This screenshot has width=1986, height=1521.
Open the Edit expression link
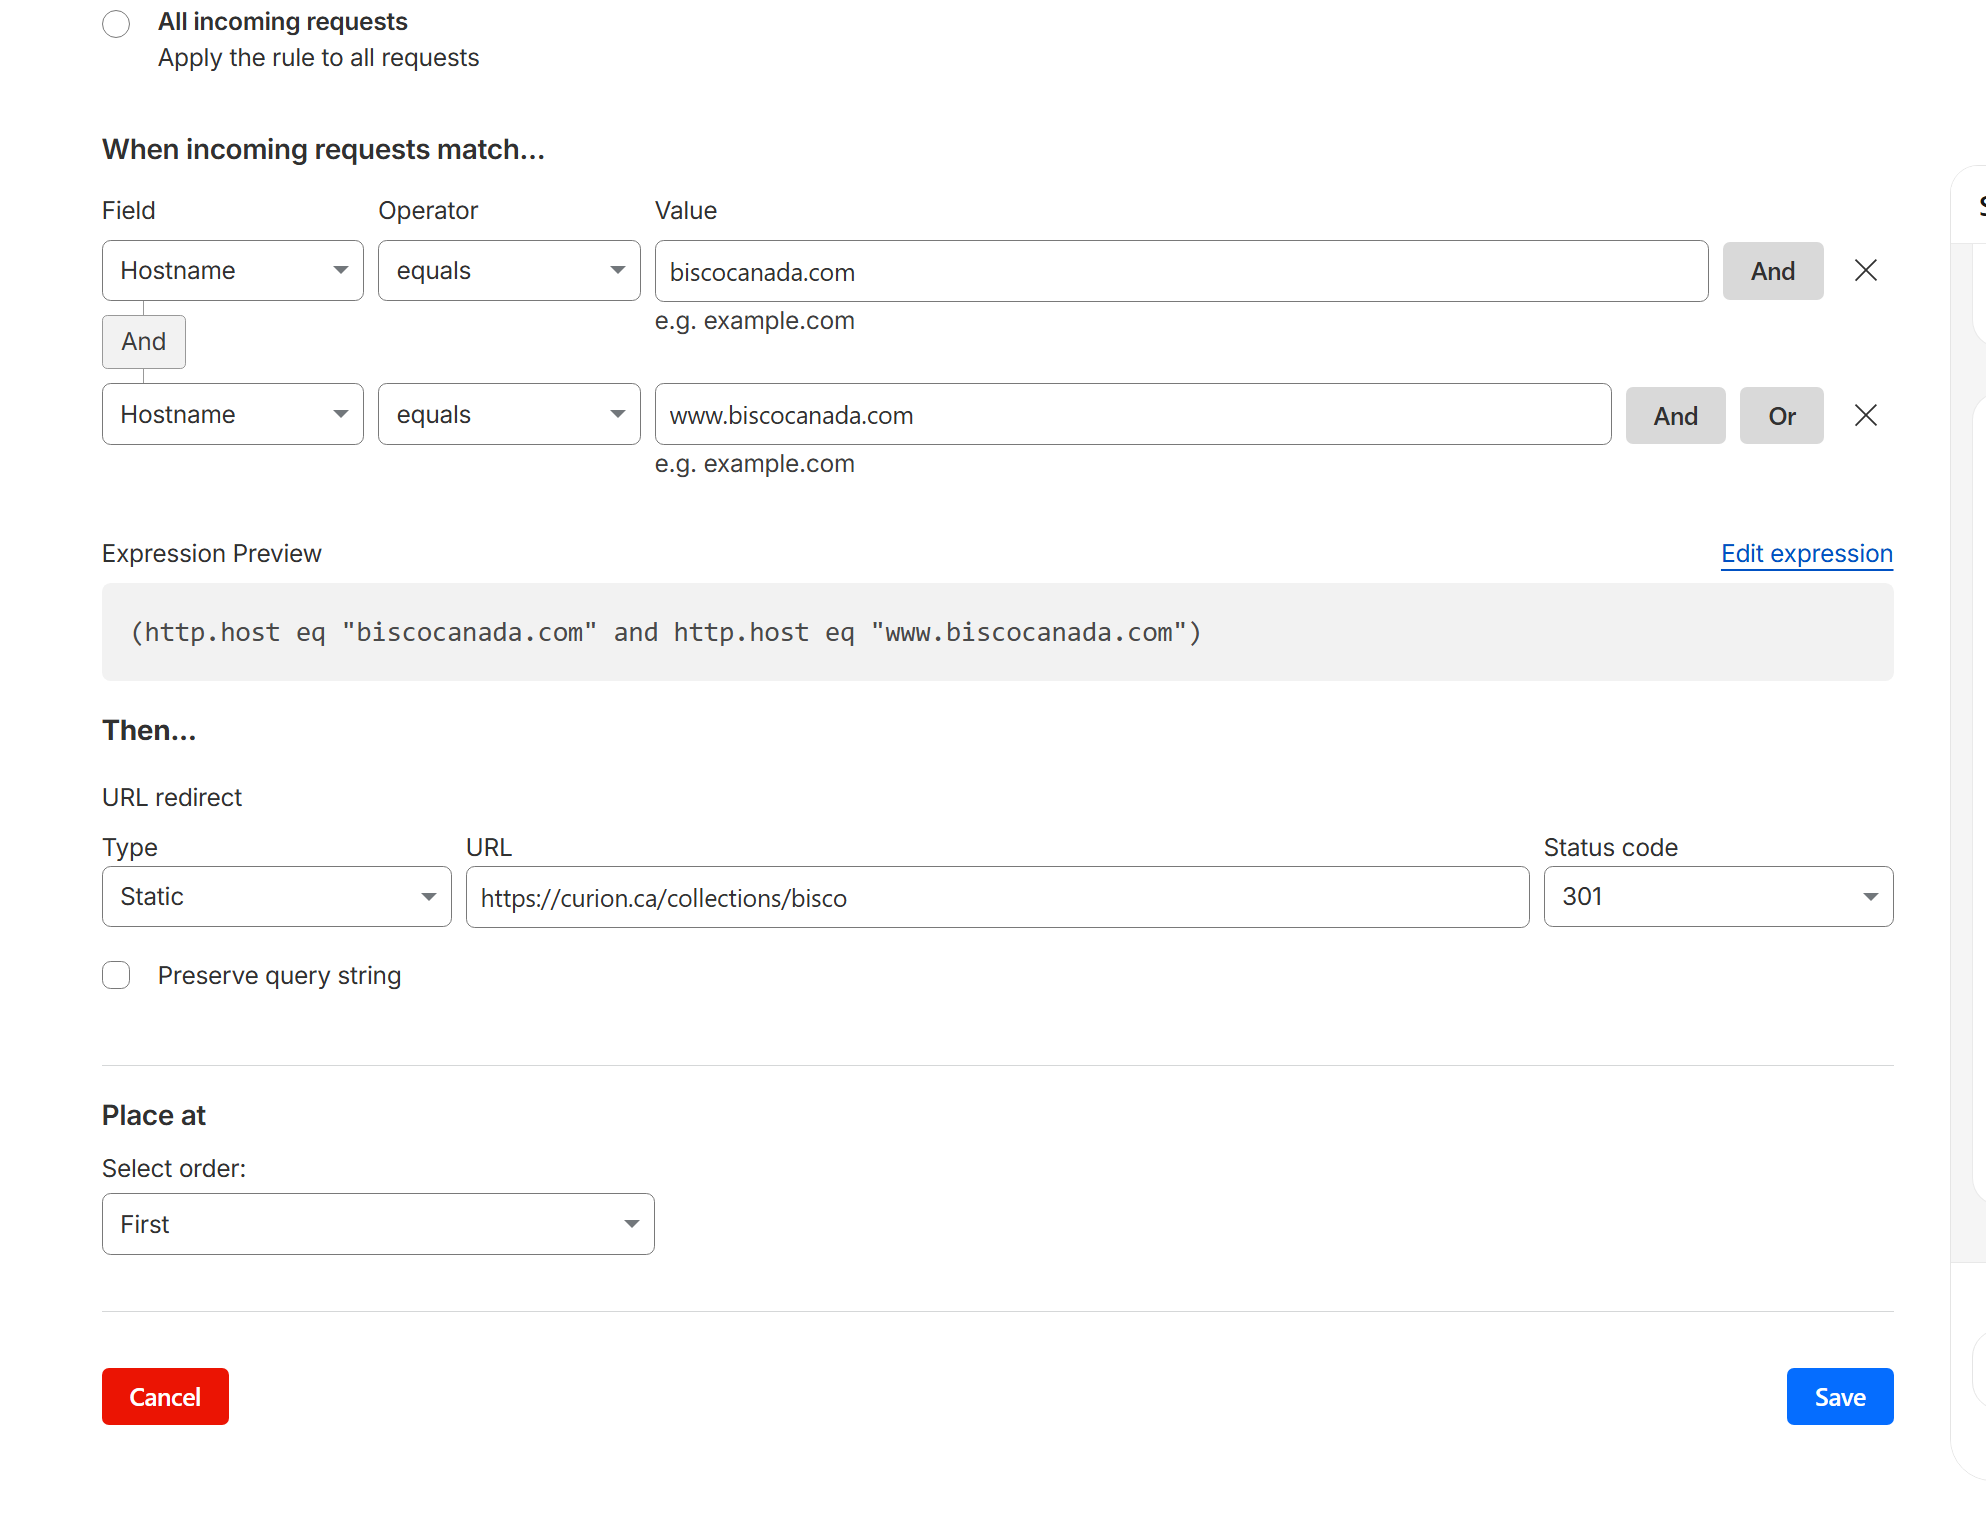[1806, 554]
